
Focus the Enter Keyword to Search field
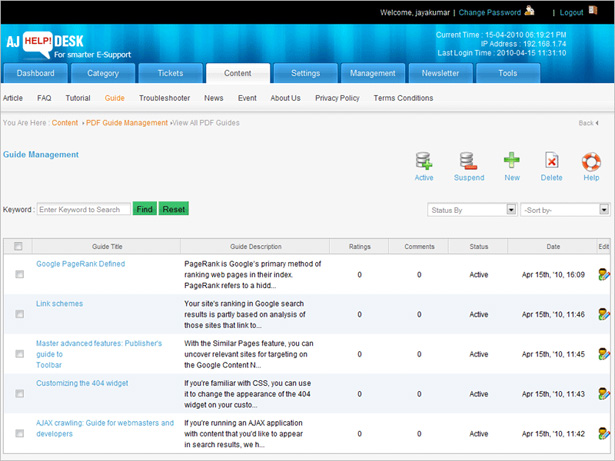pyautogui.click(x=84, y=210)
